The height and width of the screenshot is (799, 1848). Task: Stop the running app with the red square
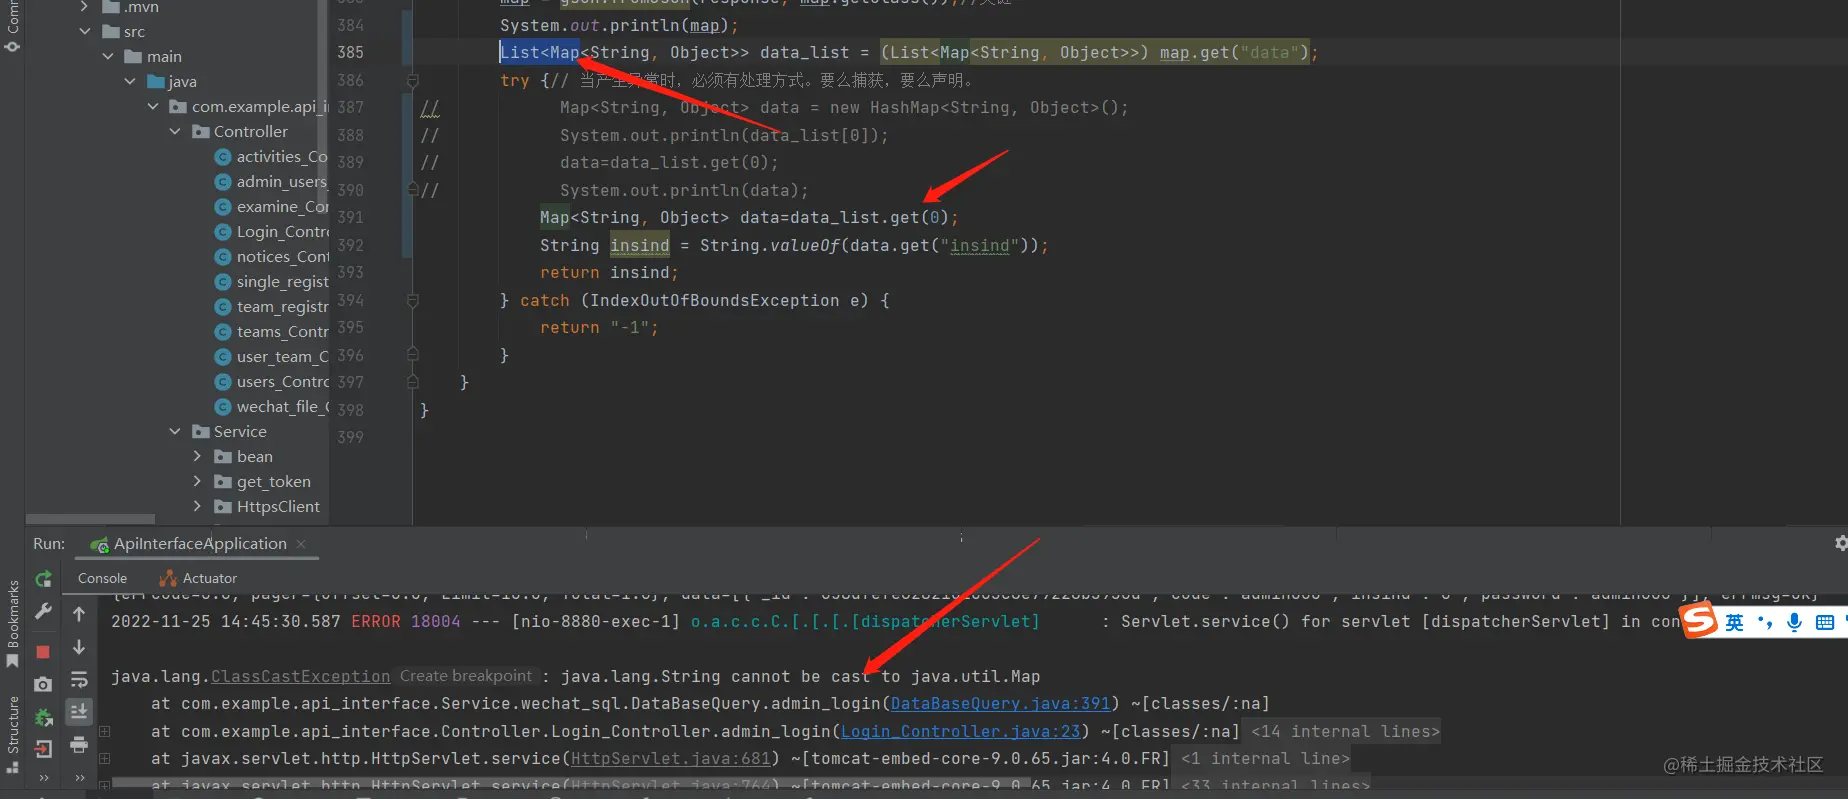(x=43, y=652)
